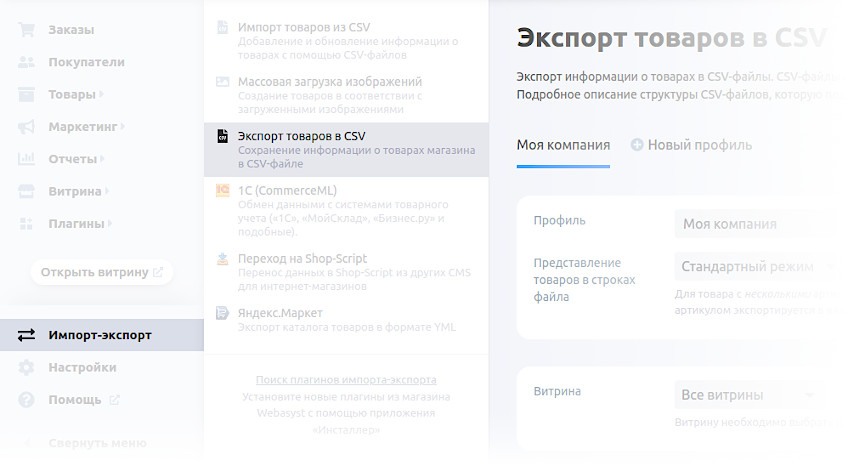Open the Стандартный режим dropdown

756,267
